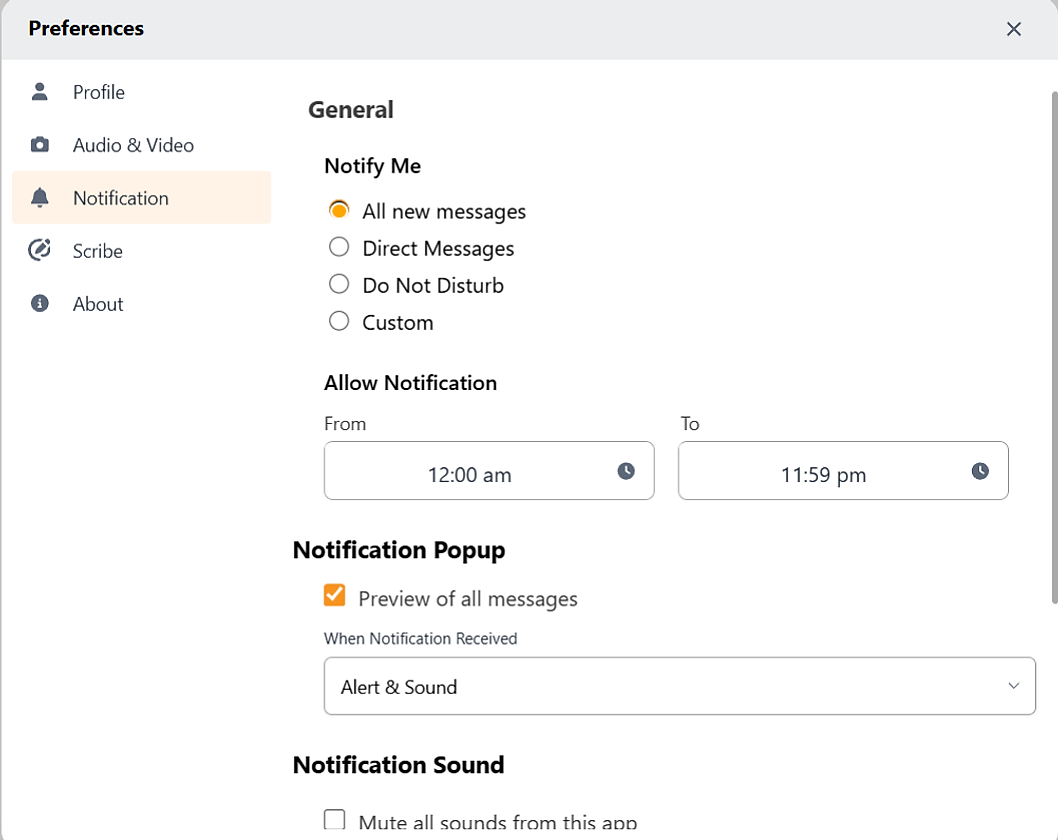1058x840 pixels.
Task: Click the To time field 11:59 pm
Action: point(843,471)
